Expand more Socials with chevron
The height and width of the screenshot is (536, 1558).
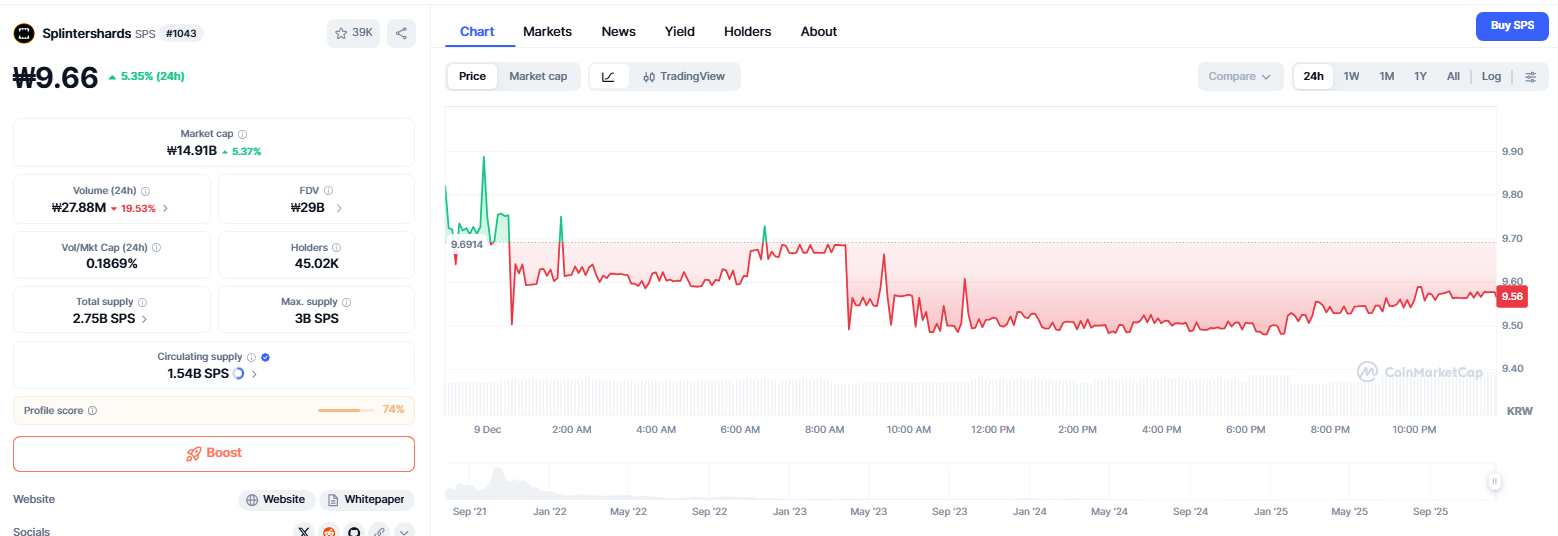click(404, 531)
